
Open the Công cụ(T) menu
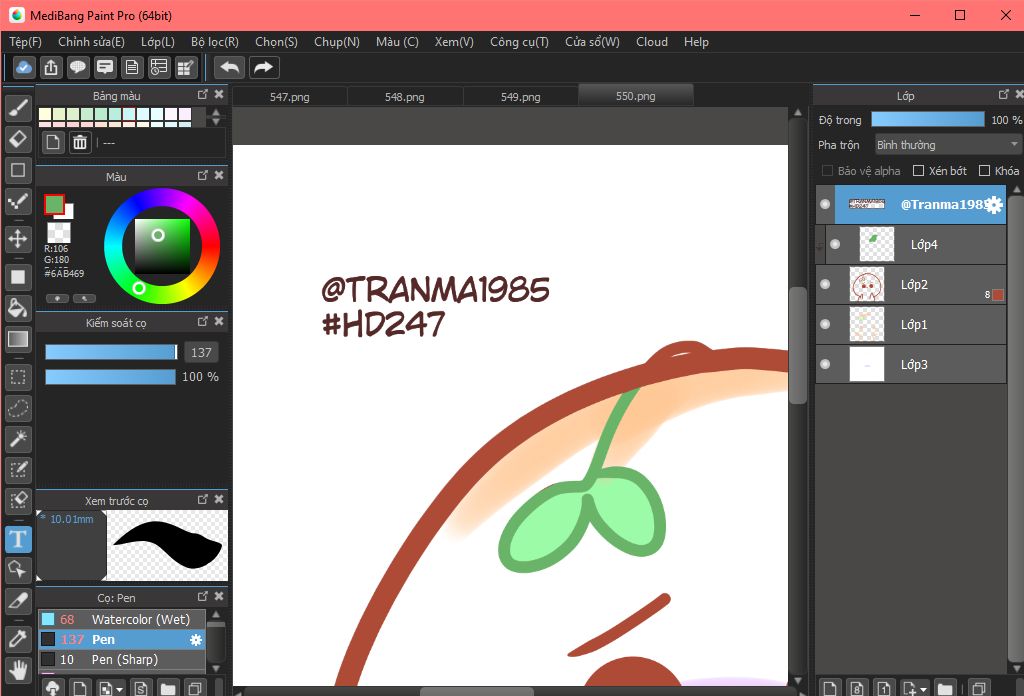click(519, 42)
